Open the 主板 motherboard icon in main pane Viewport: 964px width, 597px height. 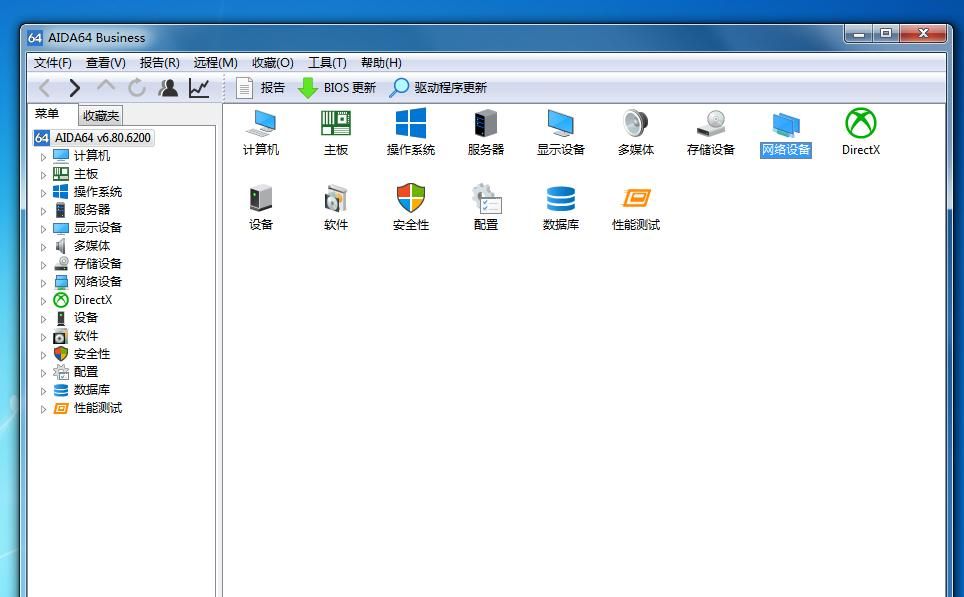[336, 124]
